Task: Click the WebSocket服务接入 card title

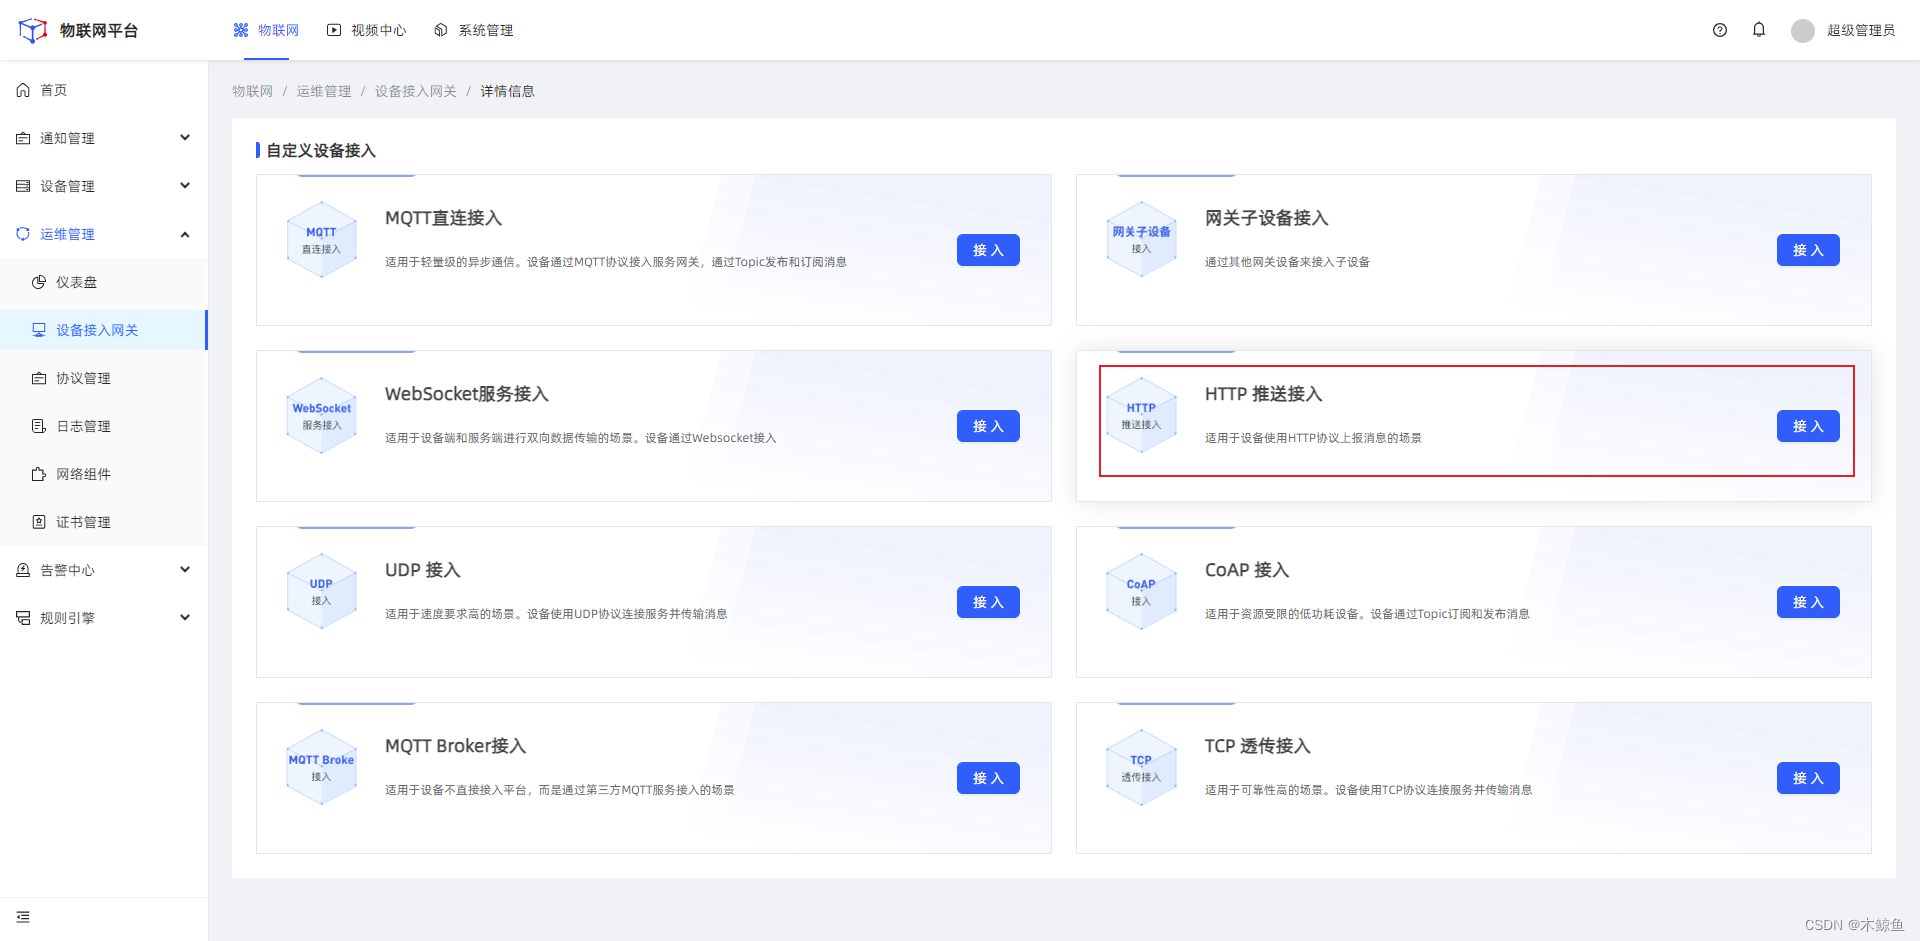Action: pyautogui.click(x=467, y=394)
